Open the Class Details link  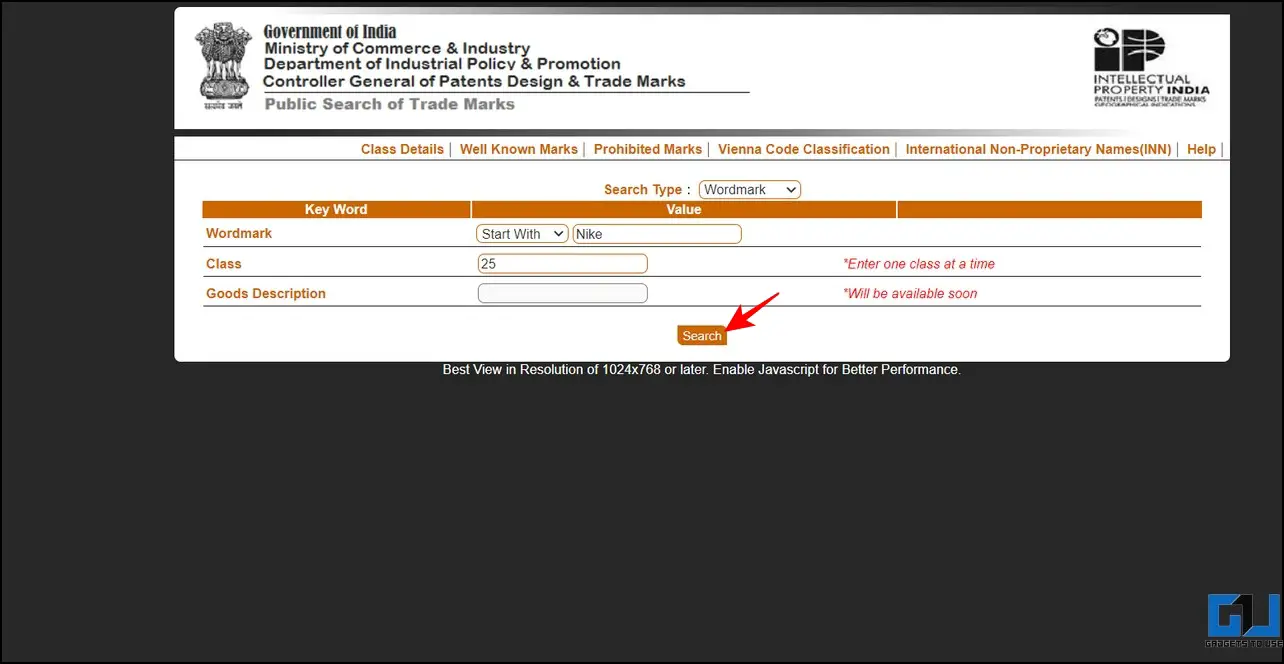[x=402, y=149]
